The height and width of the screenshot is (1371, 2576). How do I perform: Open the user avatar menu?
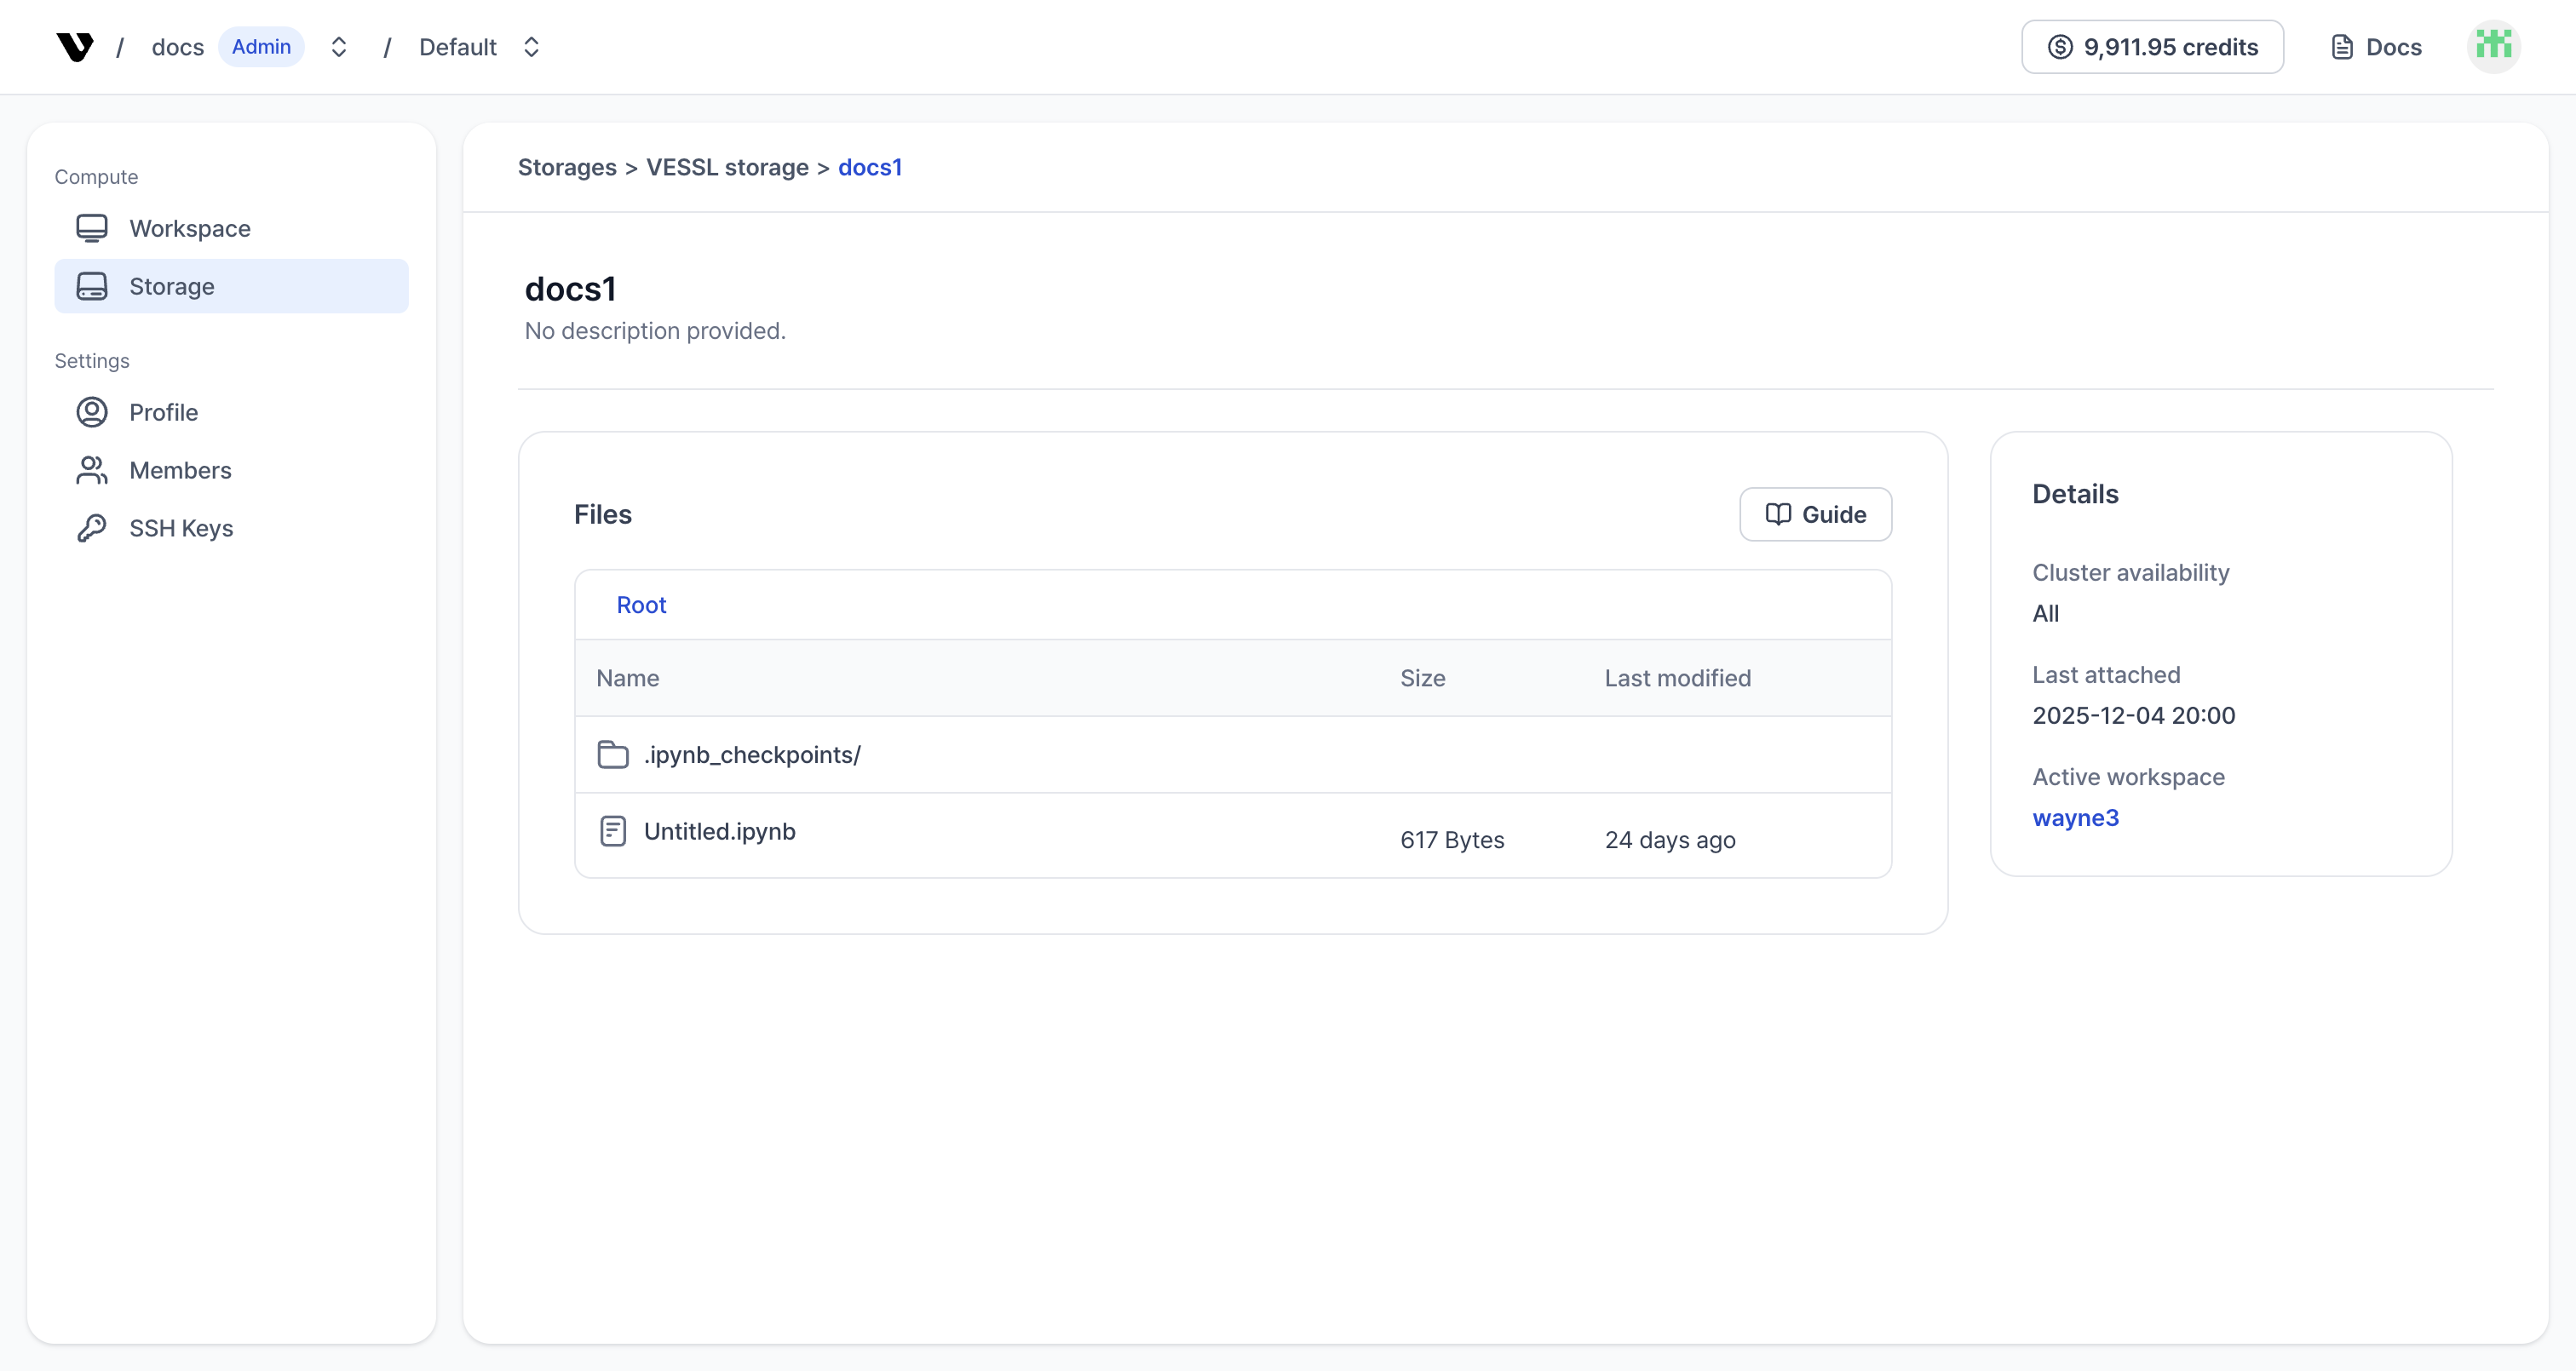[2493, 47]
